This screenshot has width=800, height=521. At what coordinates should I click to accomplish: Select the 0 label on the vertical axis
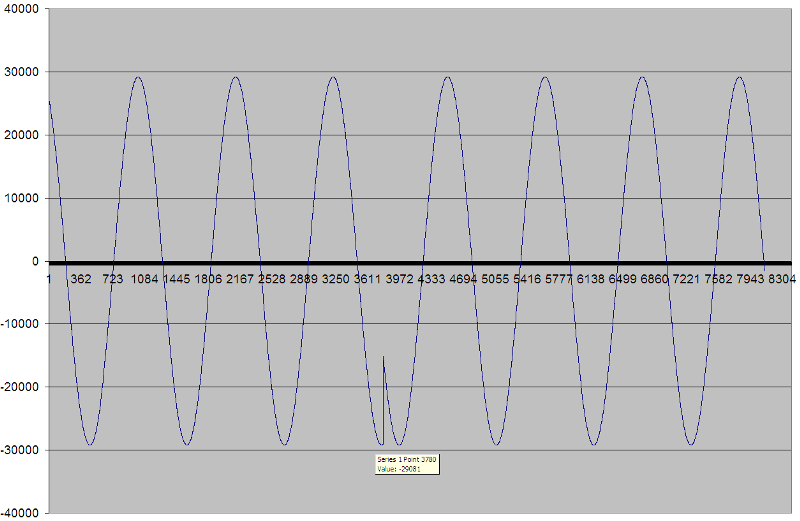tap(35, 261)
